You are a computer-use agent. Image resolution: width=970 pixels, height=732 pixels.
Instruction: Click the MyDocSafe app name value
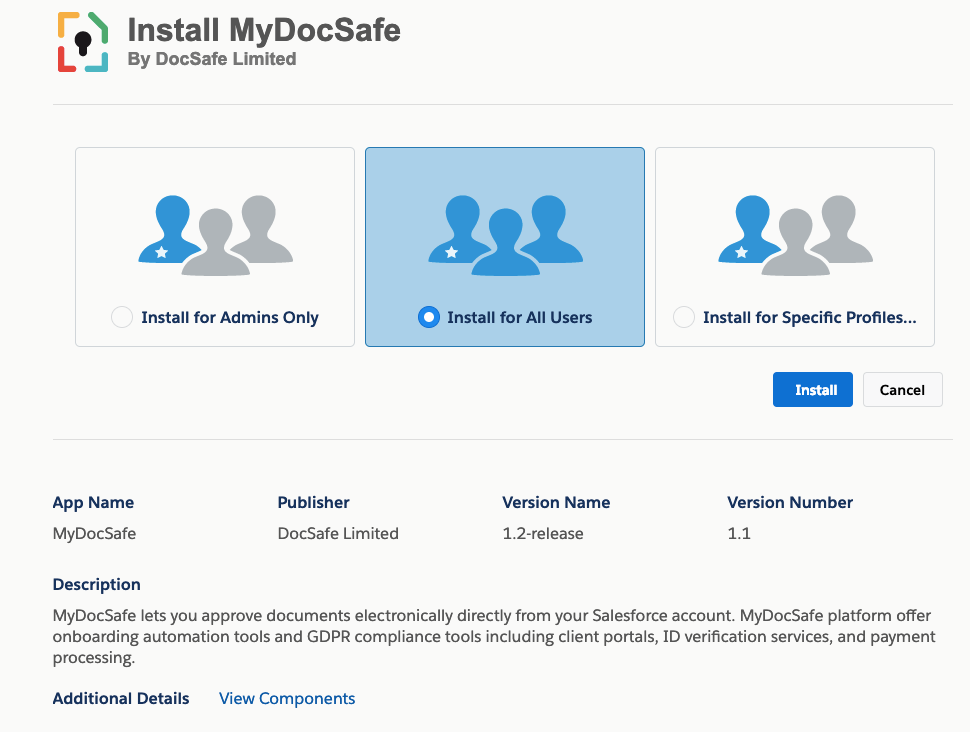(x=94, y=533)
